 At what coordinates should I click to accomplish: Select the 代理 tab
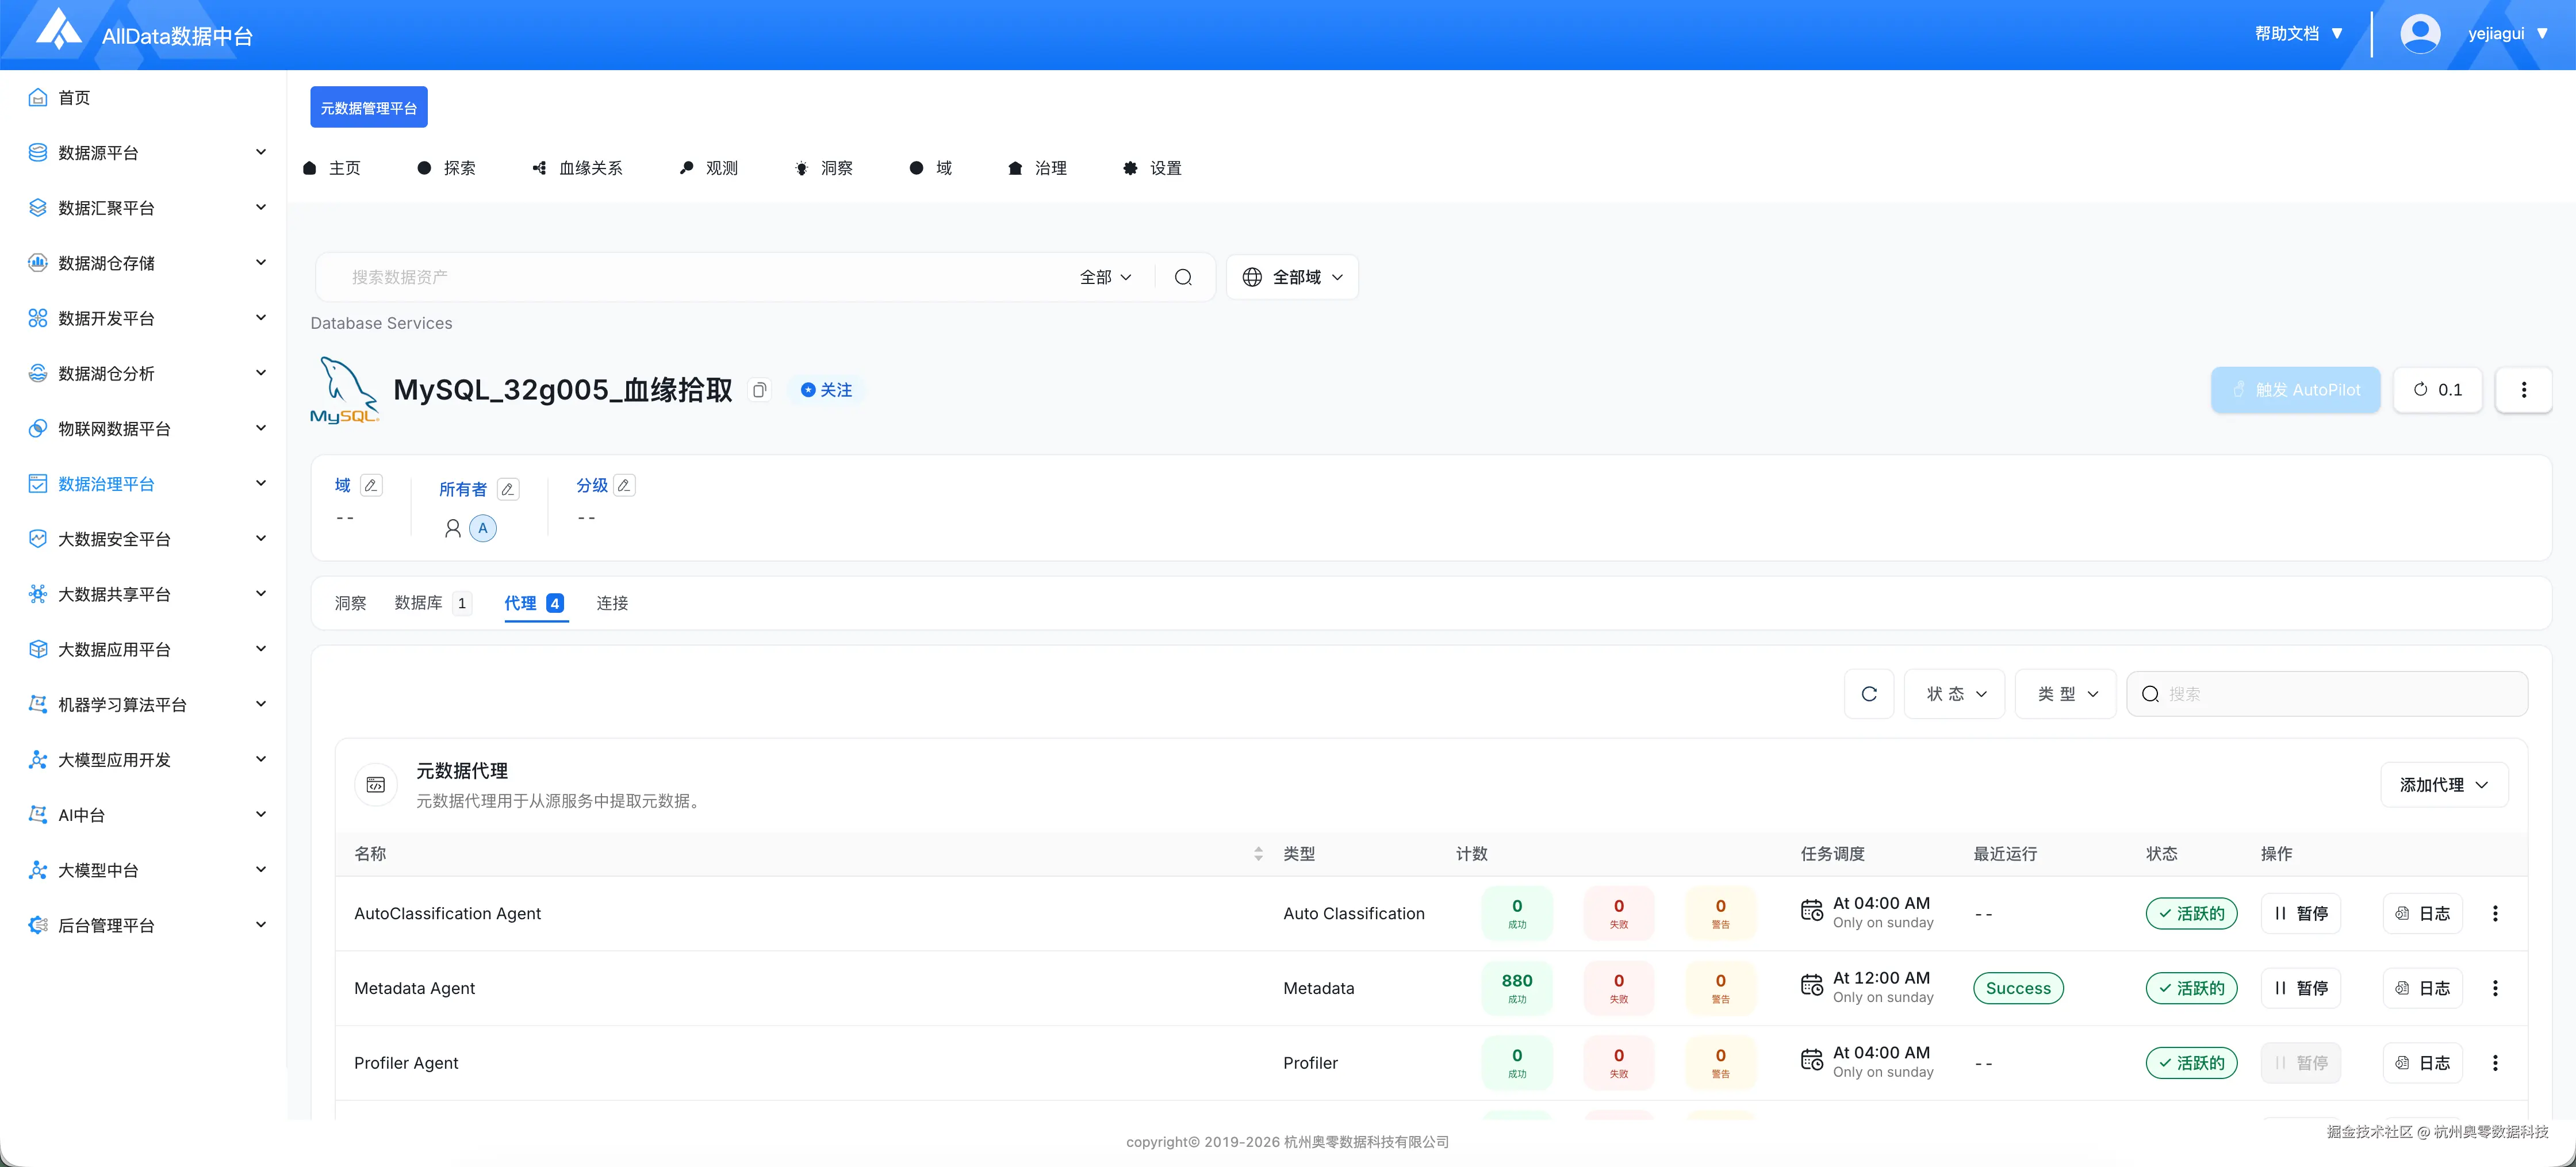(535, 603)
